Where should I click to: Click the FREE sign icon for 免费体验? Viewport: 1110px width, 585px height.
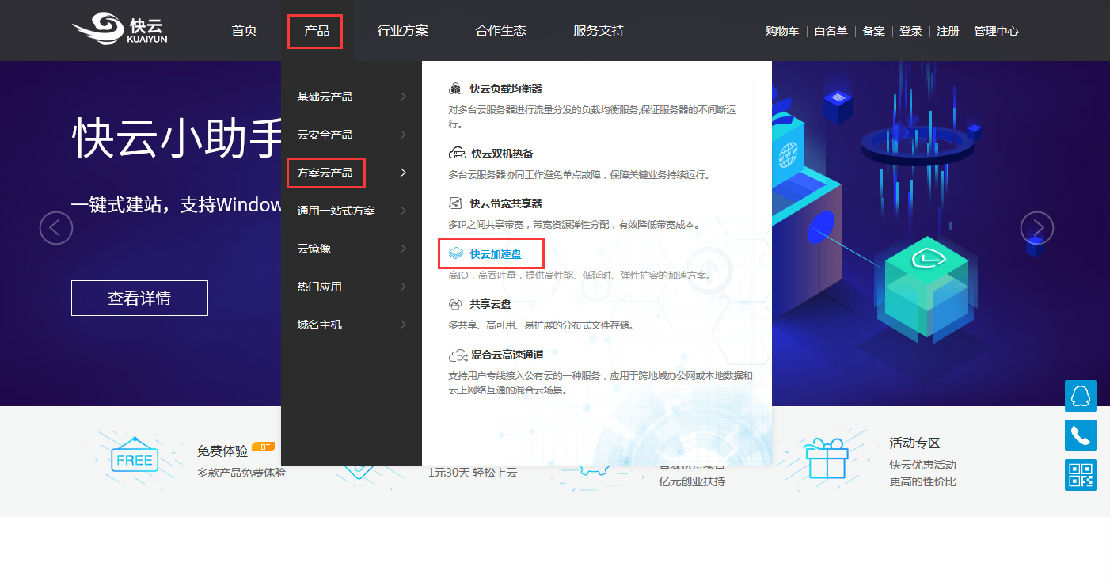pos(133,460)
